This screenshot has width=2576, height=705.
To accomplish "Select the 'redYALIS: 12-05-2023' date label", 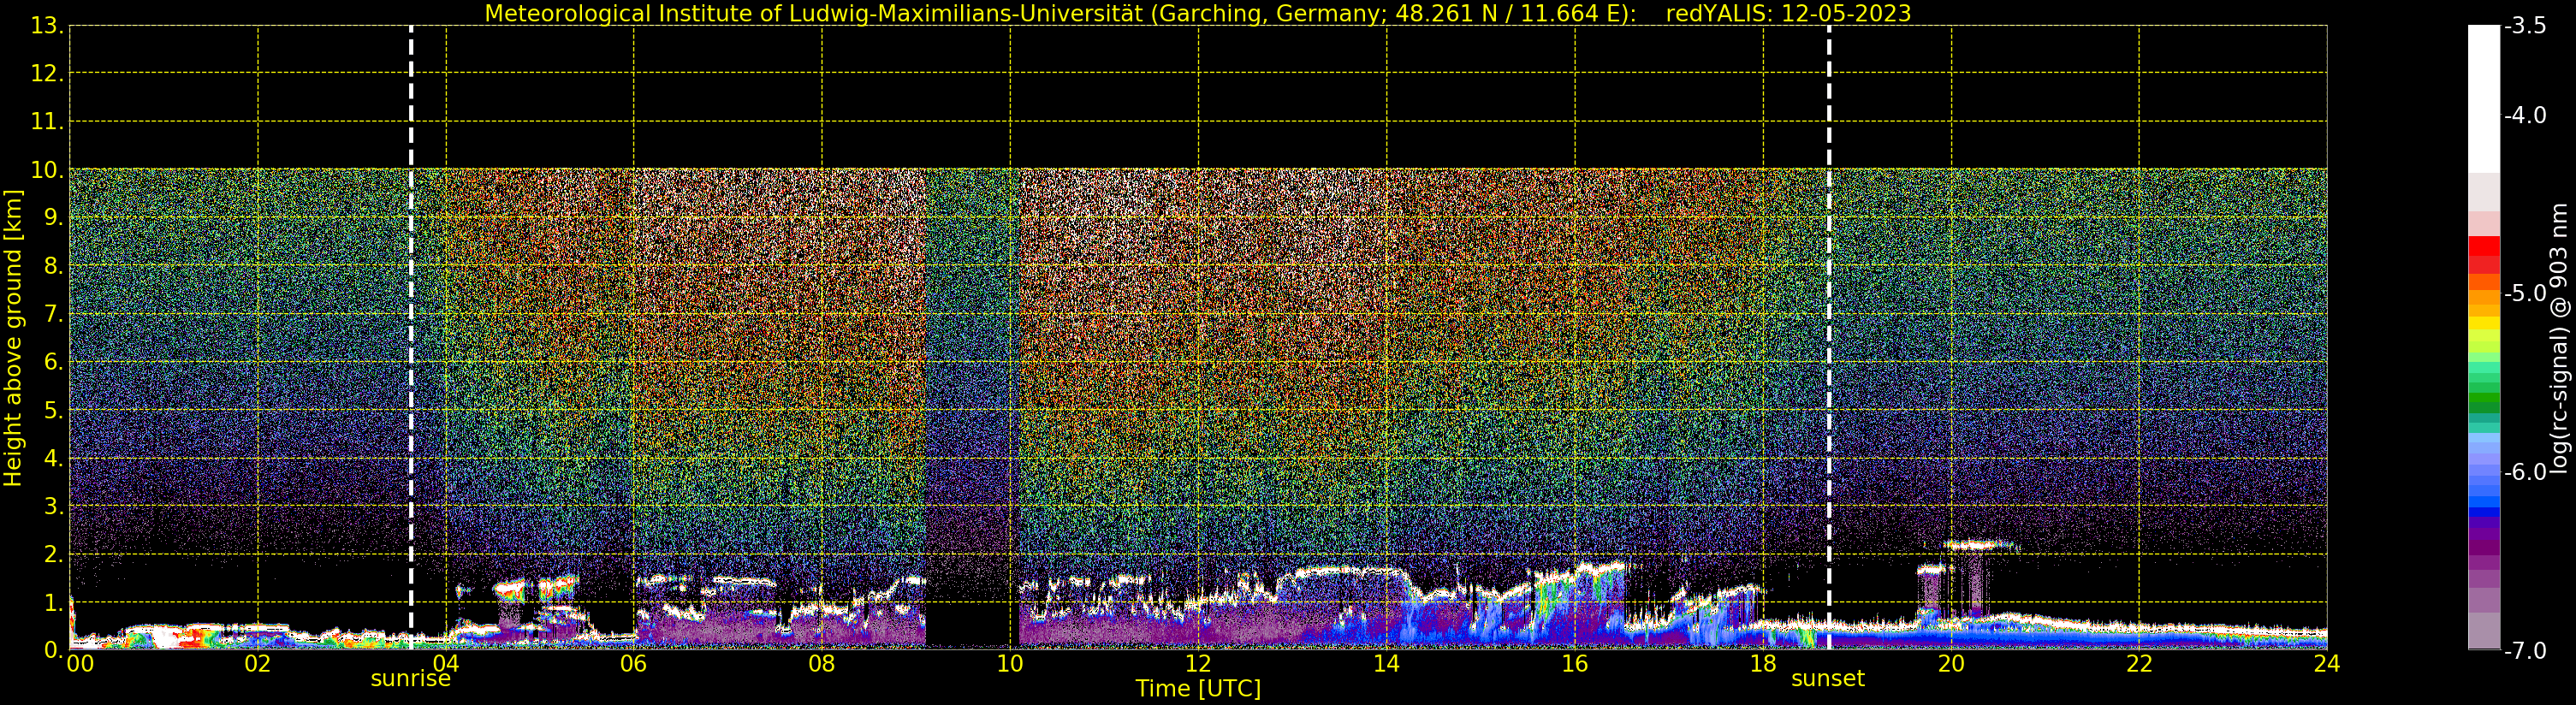I will point(1788,14).
